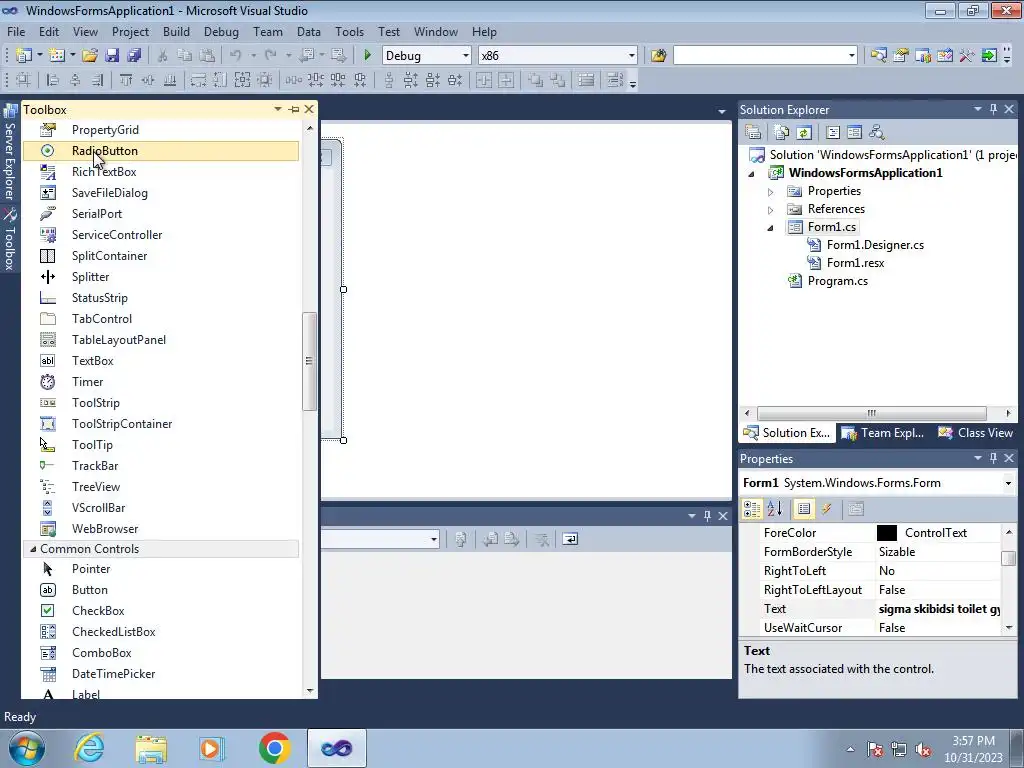This screenshot has height=768, width=1024.
Task: Select the ComboBox control in the toolbox
Action: coord(161,652)
